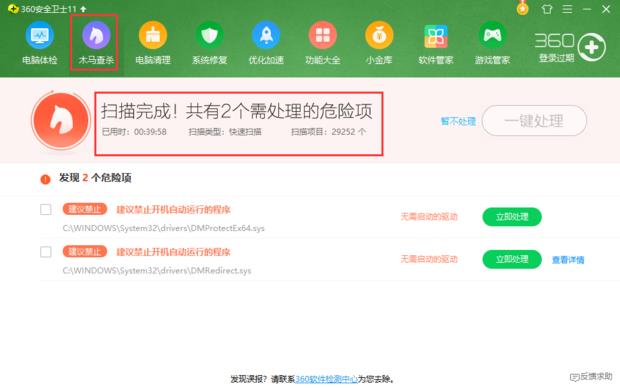Click the 登录过期 login expired text
This screenshot has height=388, width=620.
click(x=556, y=58)
